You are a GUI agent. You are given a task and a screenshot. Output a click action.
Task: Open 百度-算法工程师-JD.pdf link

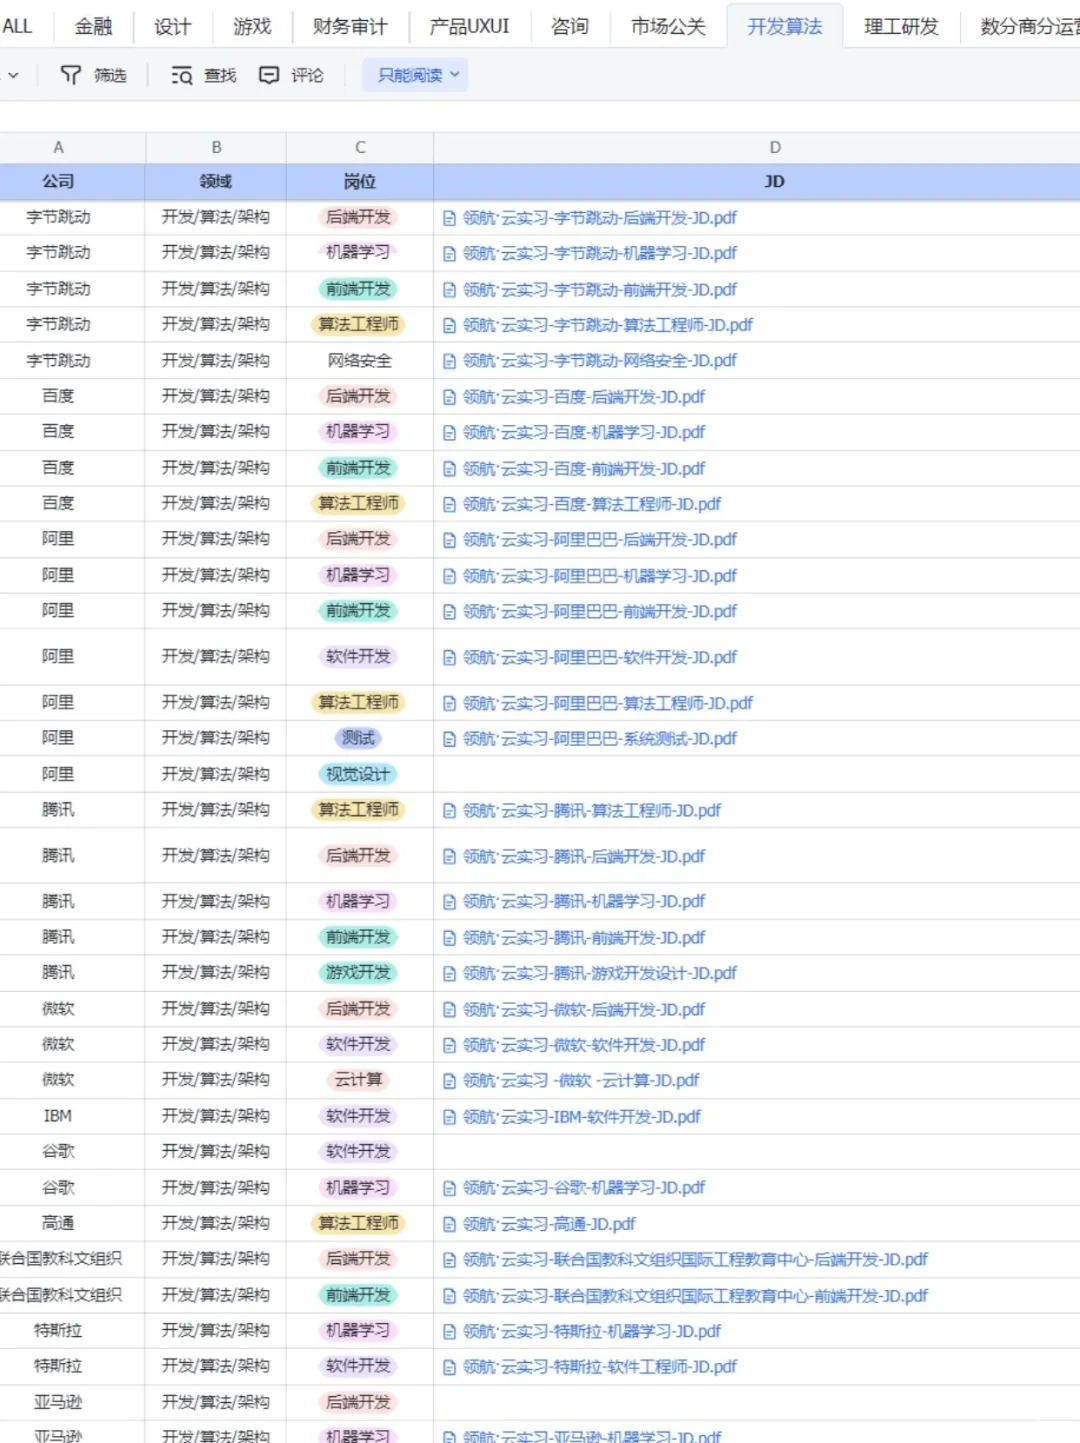tap(591, 504)
